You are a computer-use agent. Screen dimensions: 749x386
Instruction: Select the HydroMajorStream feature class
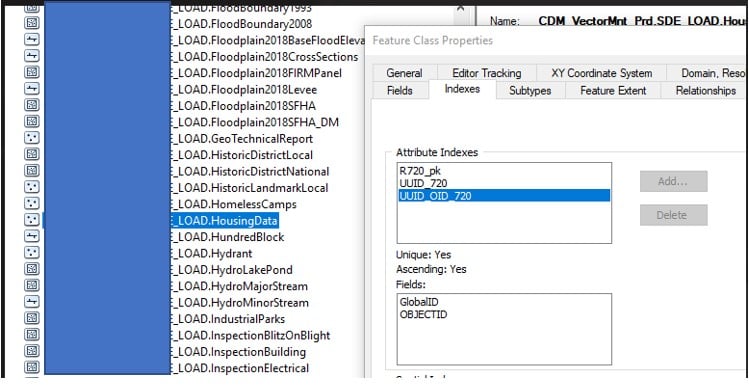239,286
